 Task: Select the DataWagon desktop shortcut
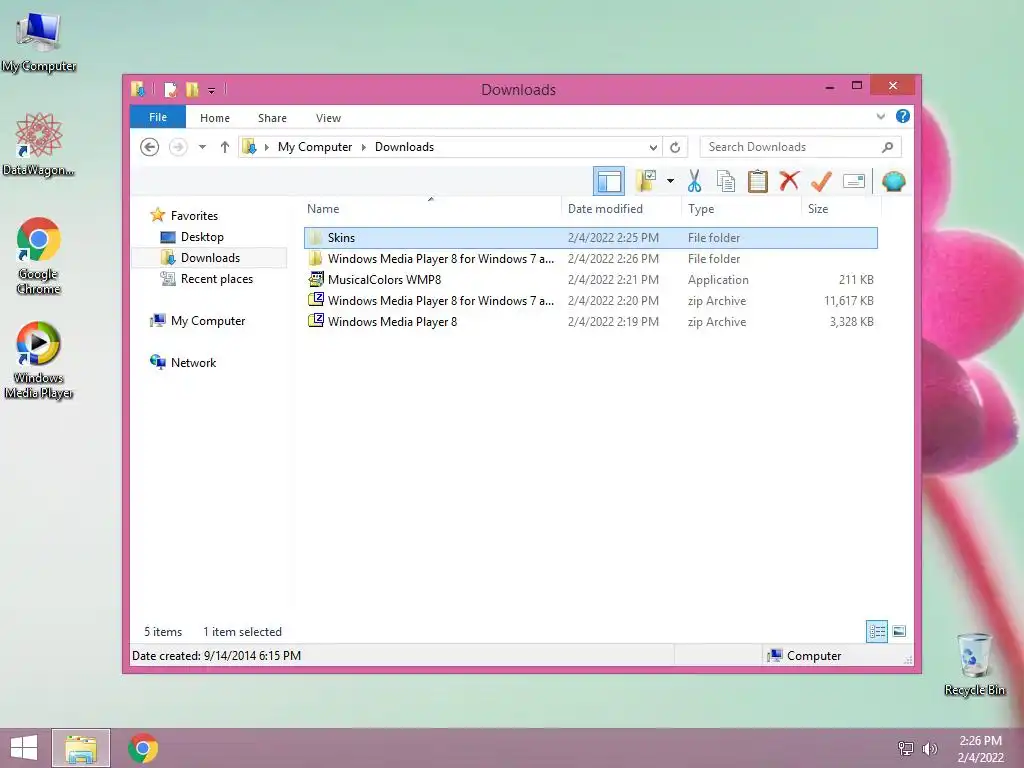click(x=39, y=144)
